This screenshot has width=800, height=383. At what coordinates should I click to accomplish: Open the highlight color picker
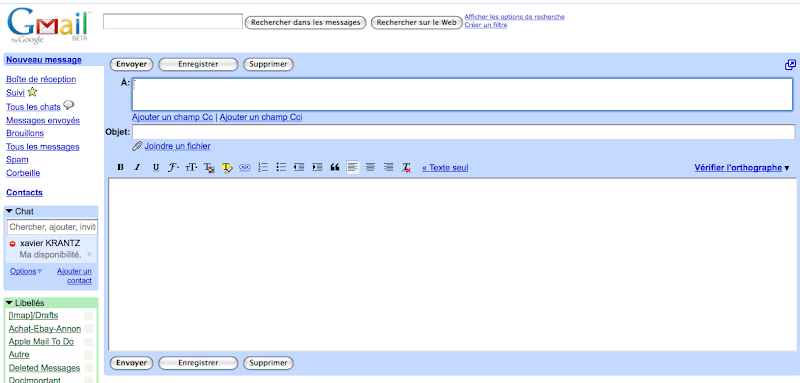227,167
